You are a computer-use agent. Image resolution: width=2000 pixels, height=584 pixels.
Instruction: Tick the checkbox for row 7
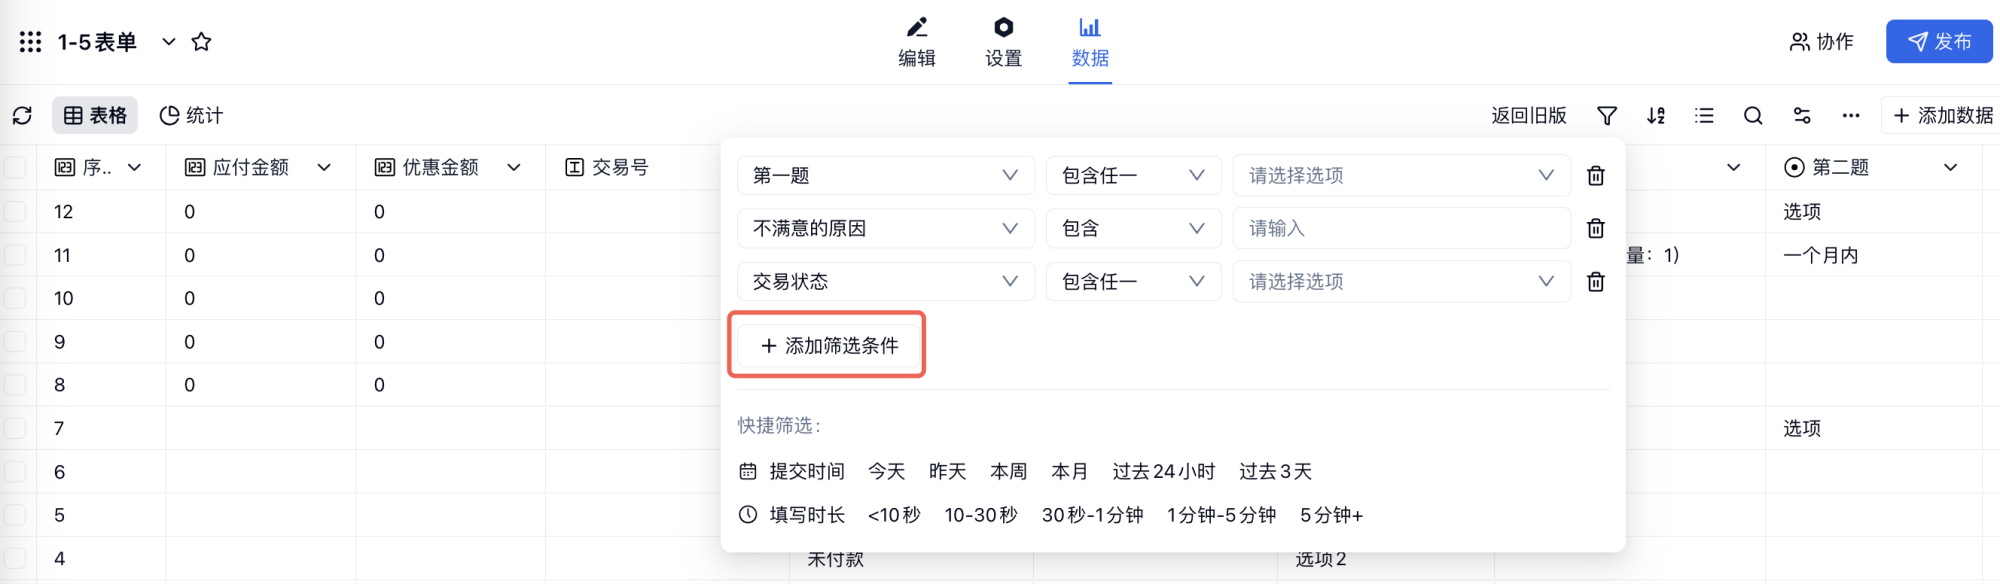coord(15,428)
